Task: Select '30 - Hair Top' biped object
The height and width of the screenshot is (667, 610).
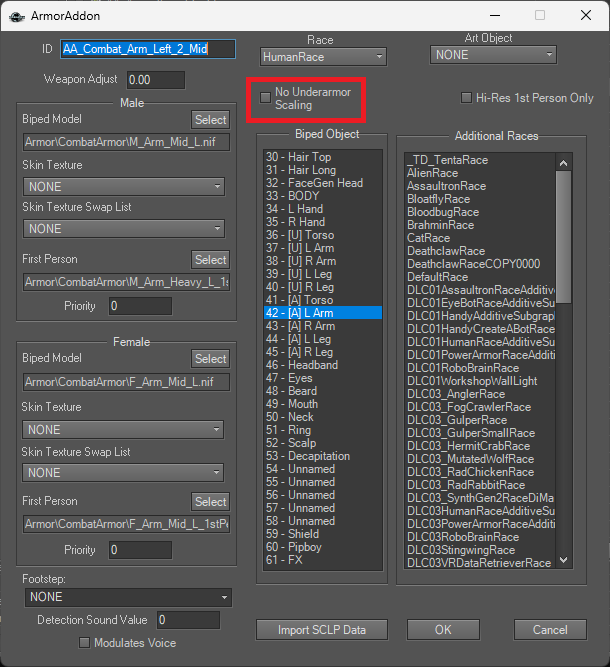Action: point(323,157)
